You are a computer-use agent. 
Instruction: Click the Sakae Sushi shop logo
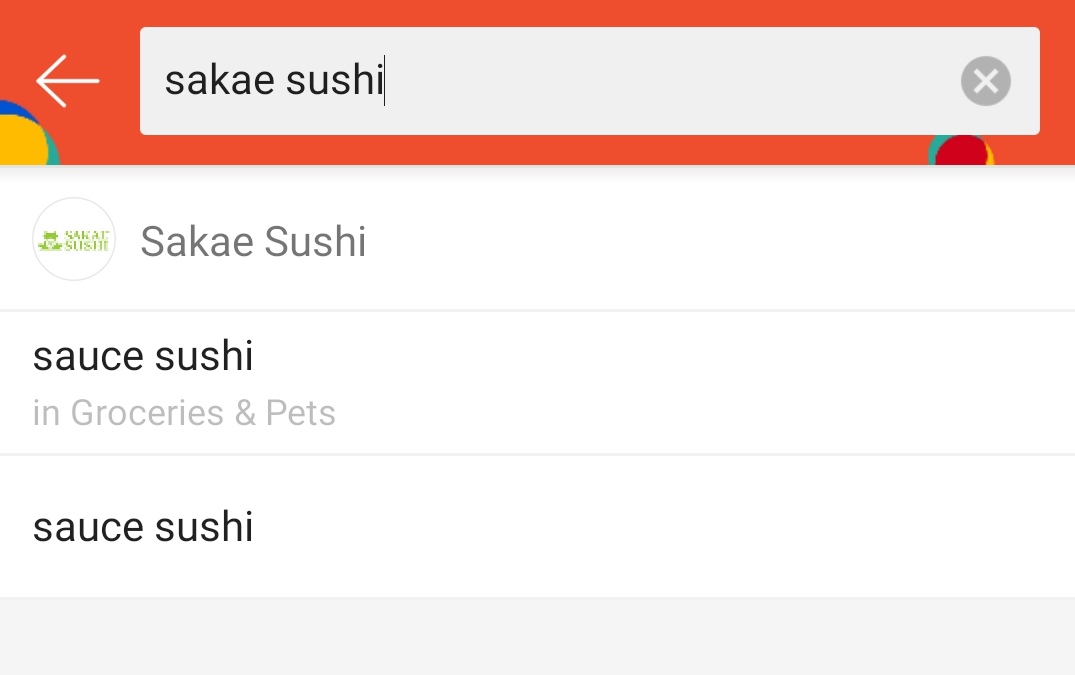[74, 240]
